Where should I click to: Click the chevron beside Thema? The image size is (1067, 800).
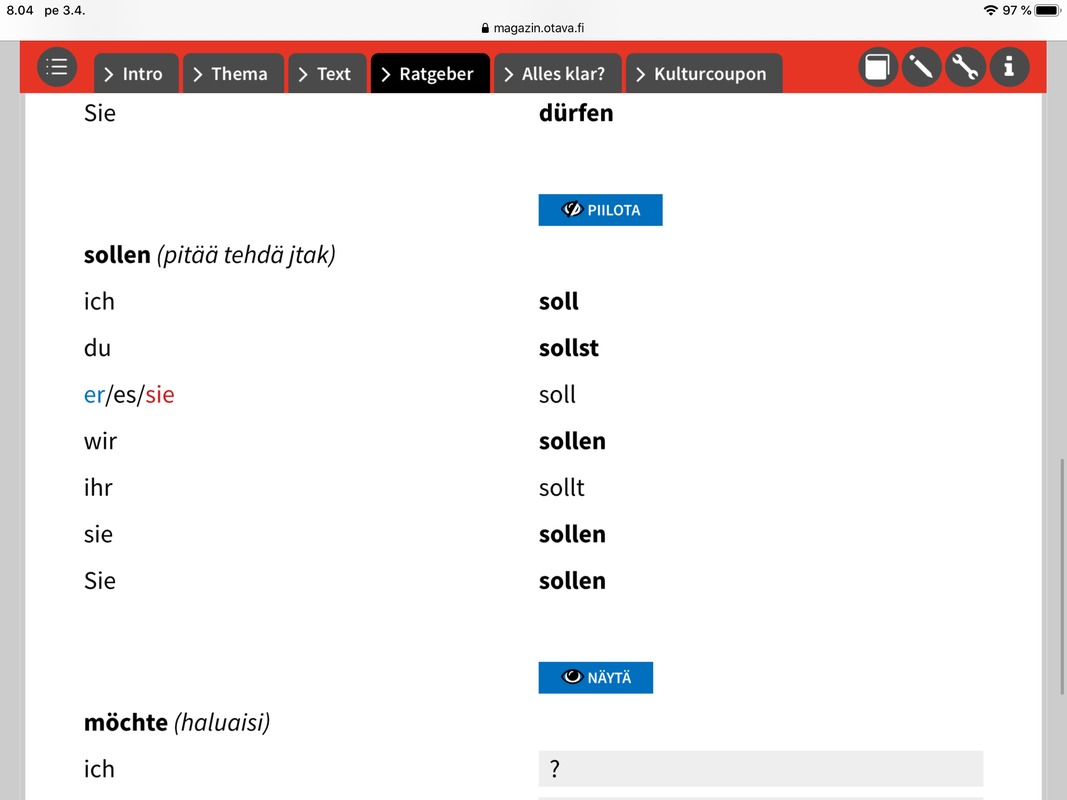[197, 74]
